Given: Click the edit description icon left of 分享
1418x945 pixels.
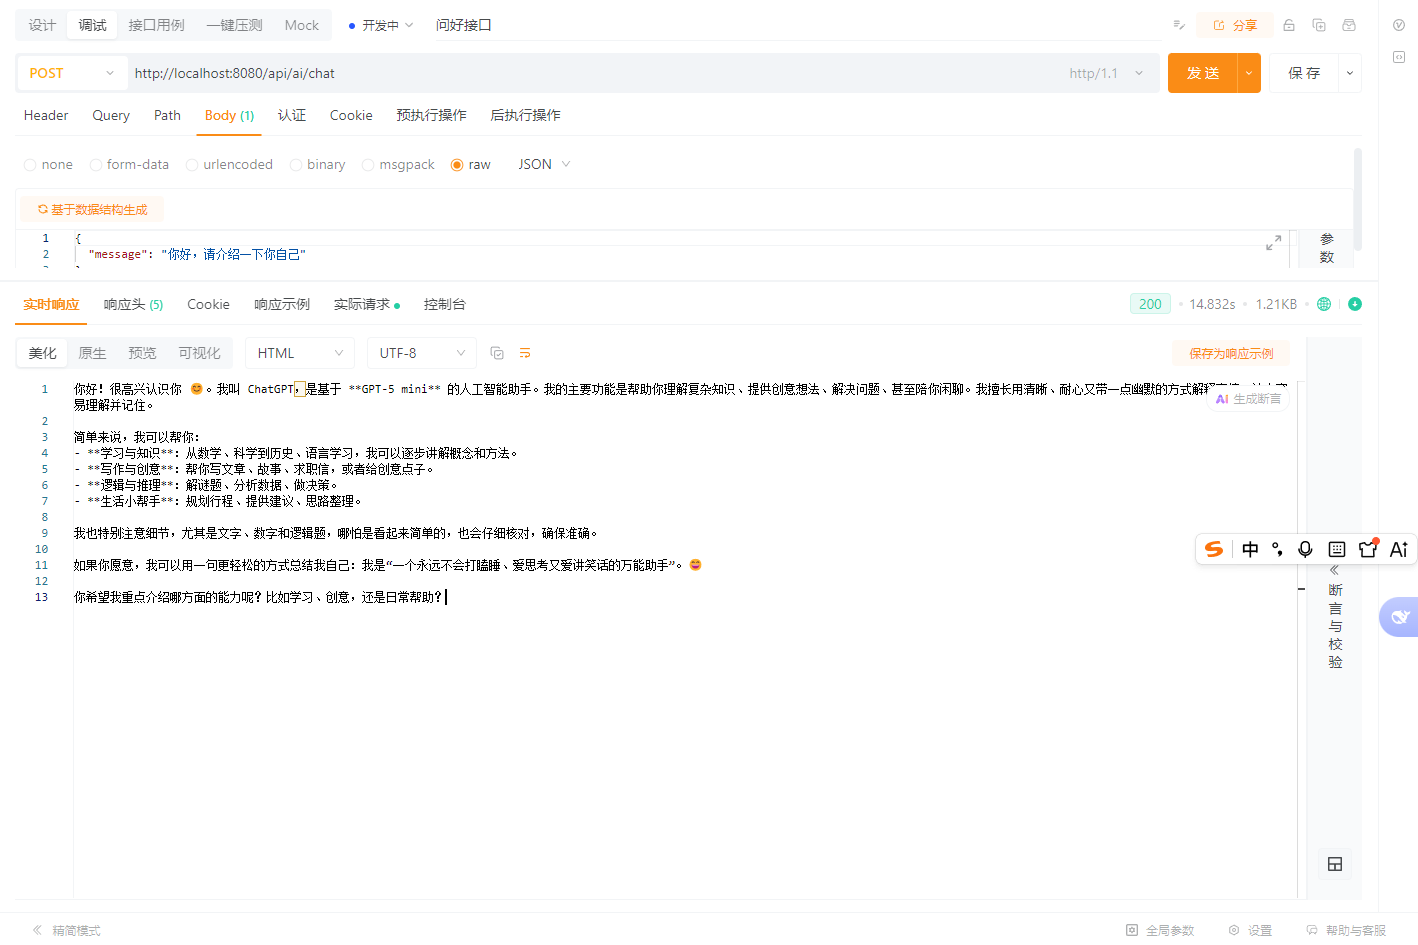Looking at the screenshot, I should point(1179,25).
